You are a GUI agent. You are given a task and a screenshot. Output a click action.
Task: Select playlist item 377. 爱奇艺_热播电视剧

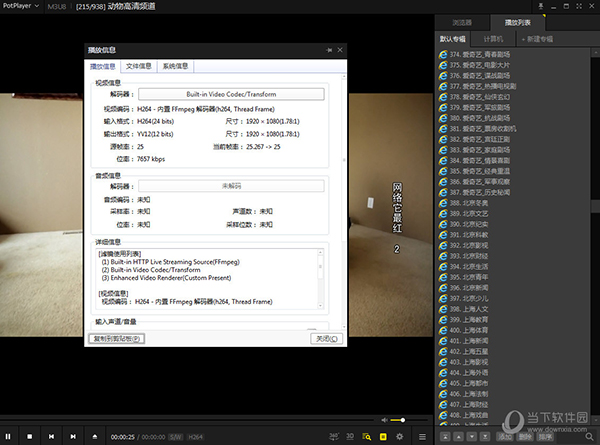click(x=477, y=86)
